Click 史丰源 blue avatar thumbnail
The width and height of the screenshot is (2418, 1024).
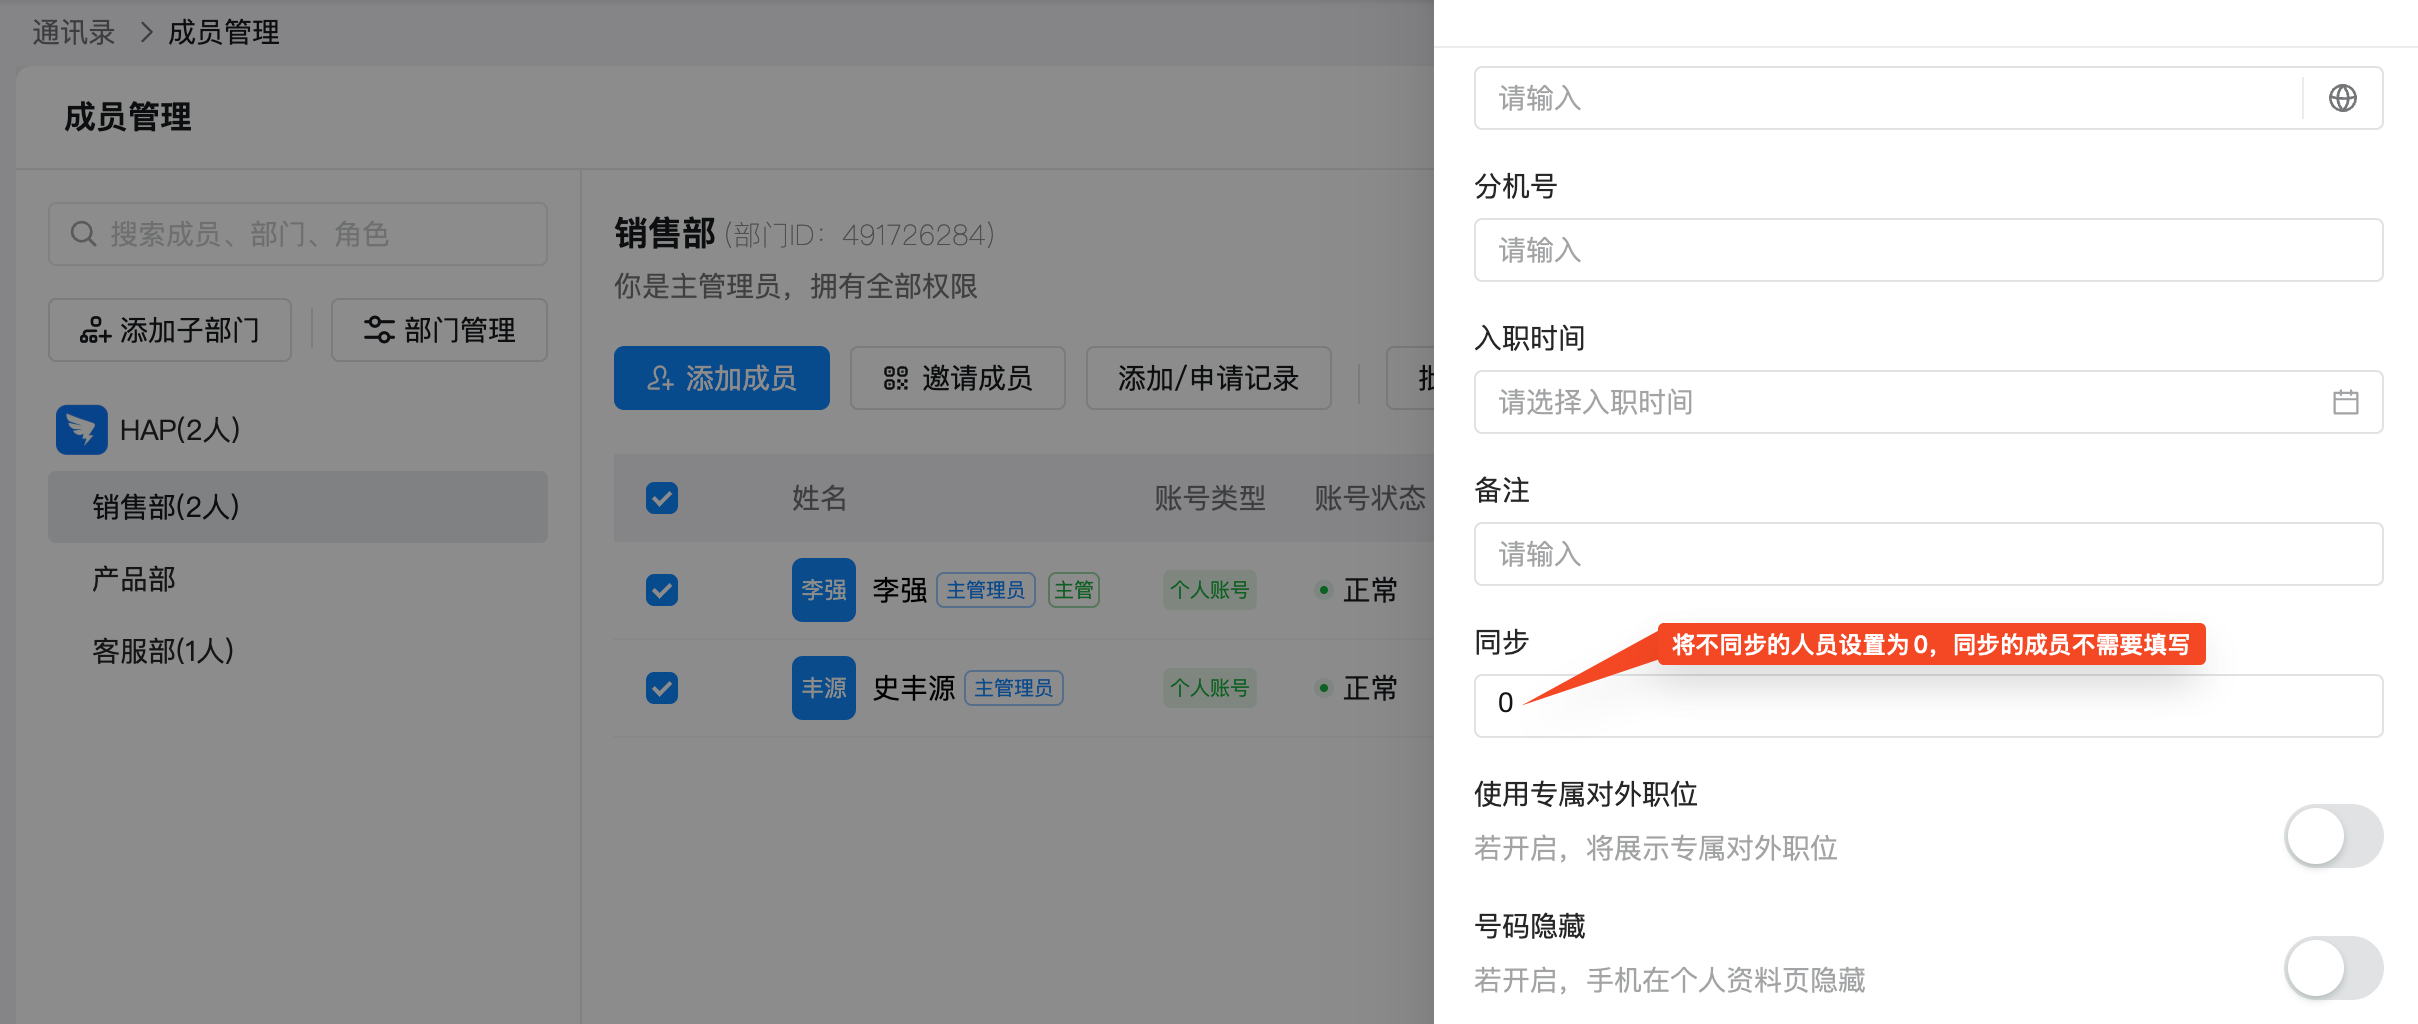click(x=823, y=688)
